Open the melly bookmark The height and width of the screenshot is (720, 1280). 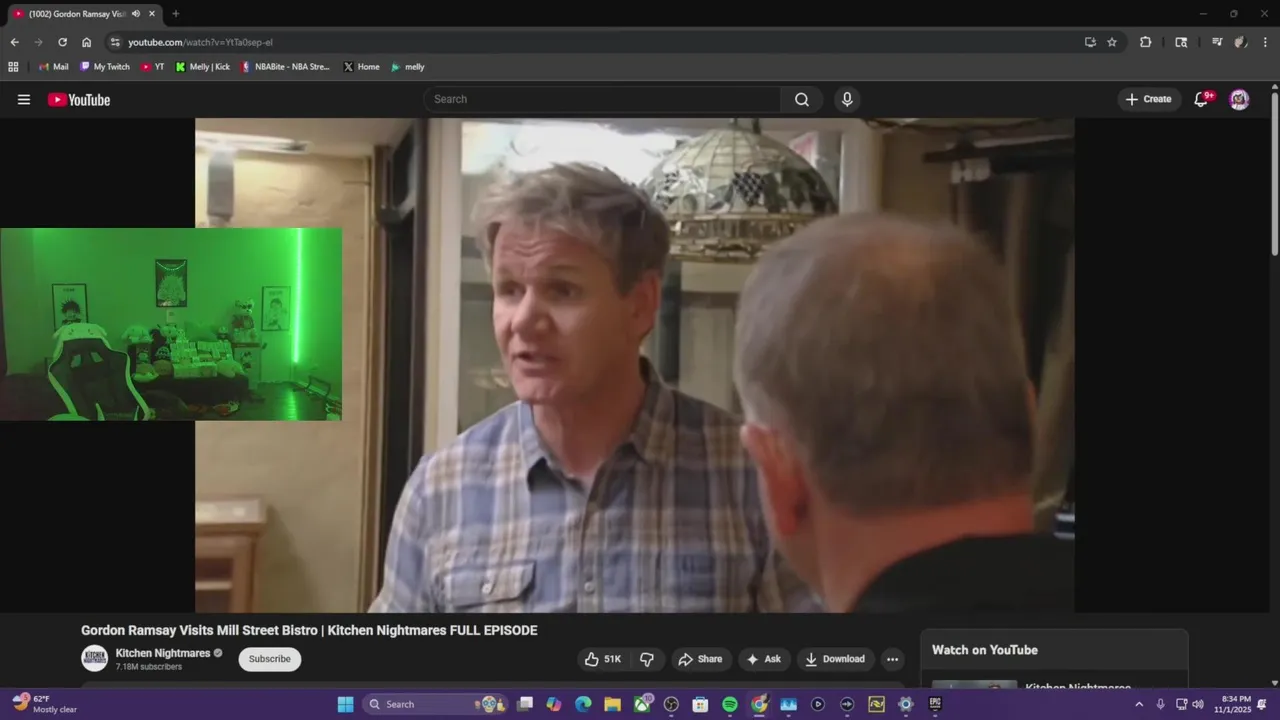(407, 67)
